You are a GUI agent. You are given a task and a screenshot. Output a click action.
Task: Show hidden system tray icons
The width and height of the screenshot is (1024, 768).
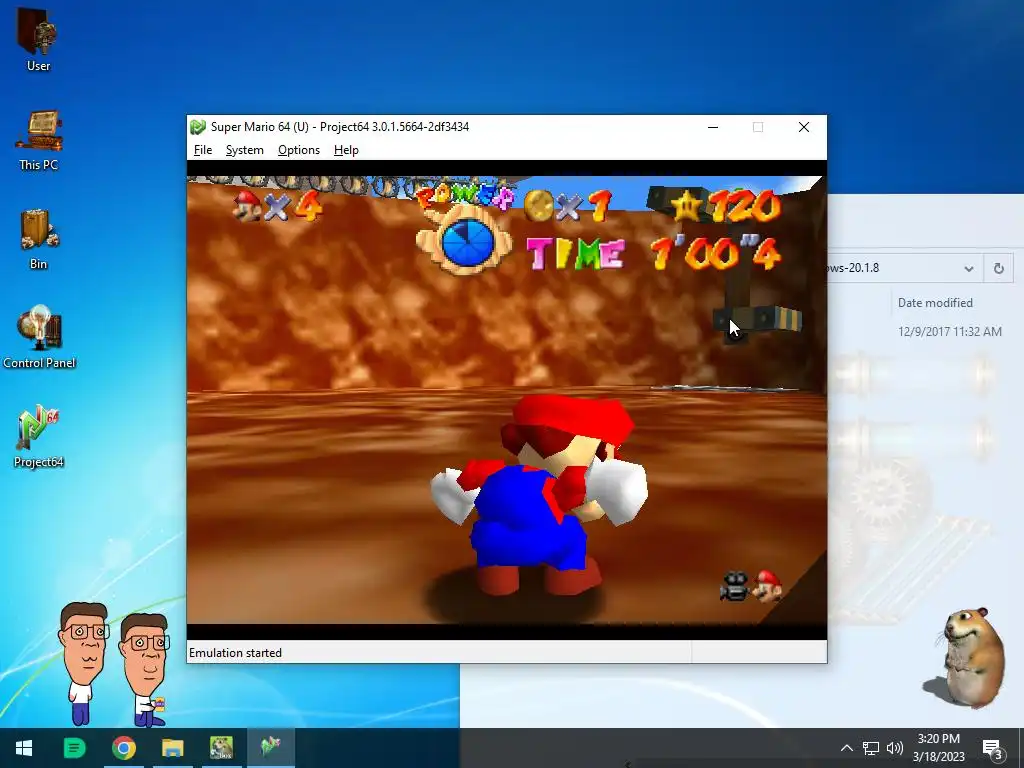pyautogui.click(x=846, y=748)
